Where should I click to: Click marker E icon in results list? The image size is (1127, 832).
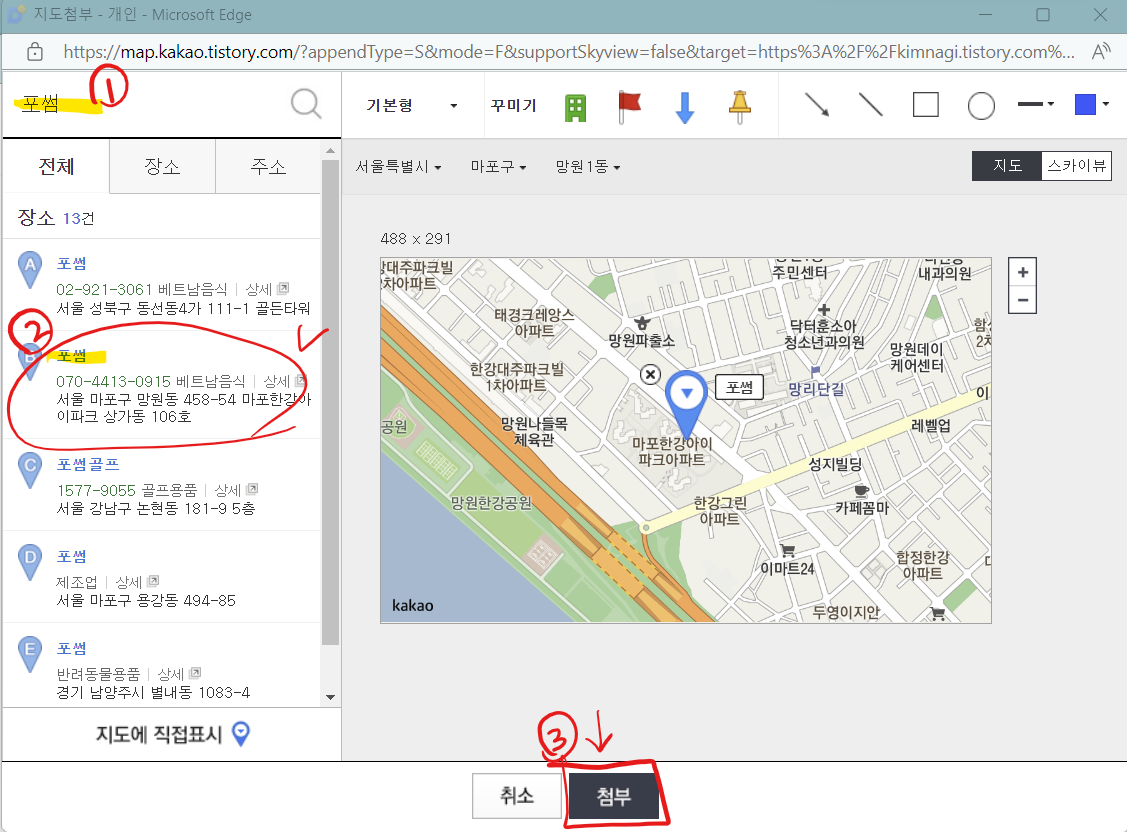[29, 655]
